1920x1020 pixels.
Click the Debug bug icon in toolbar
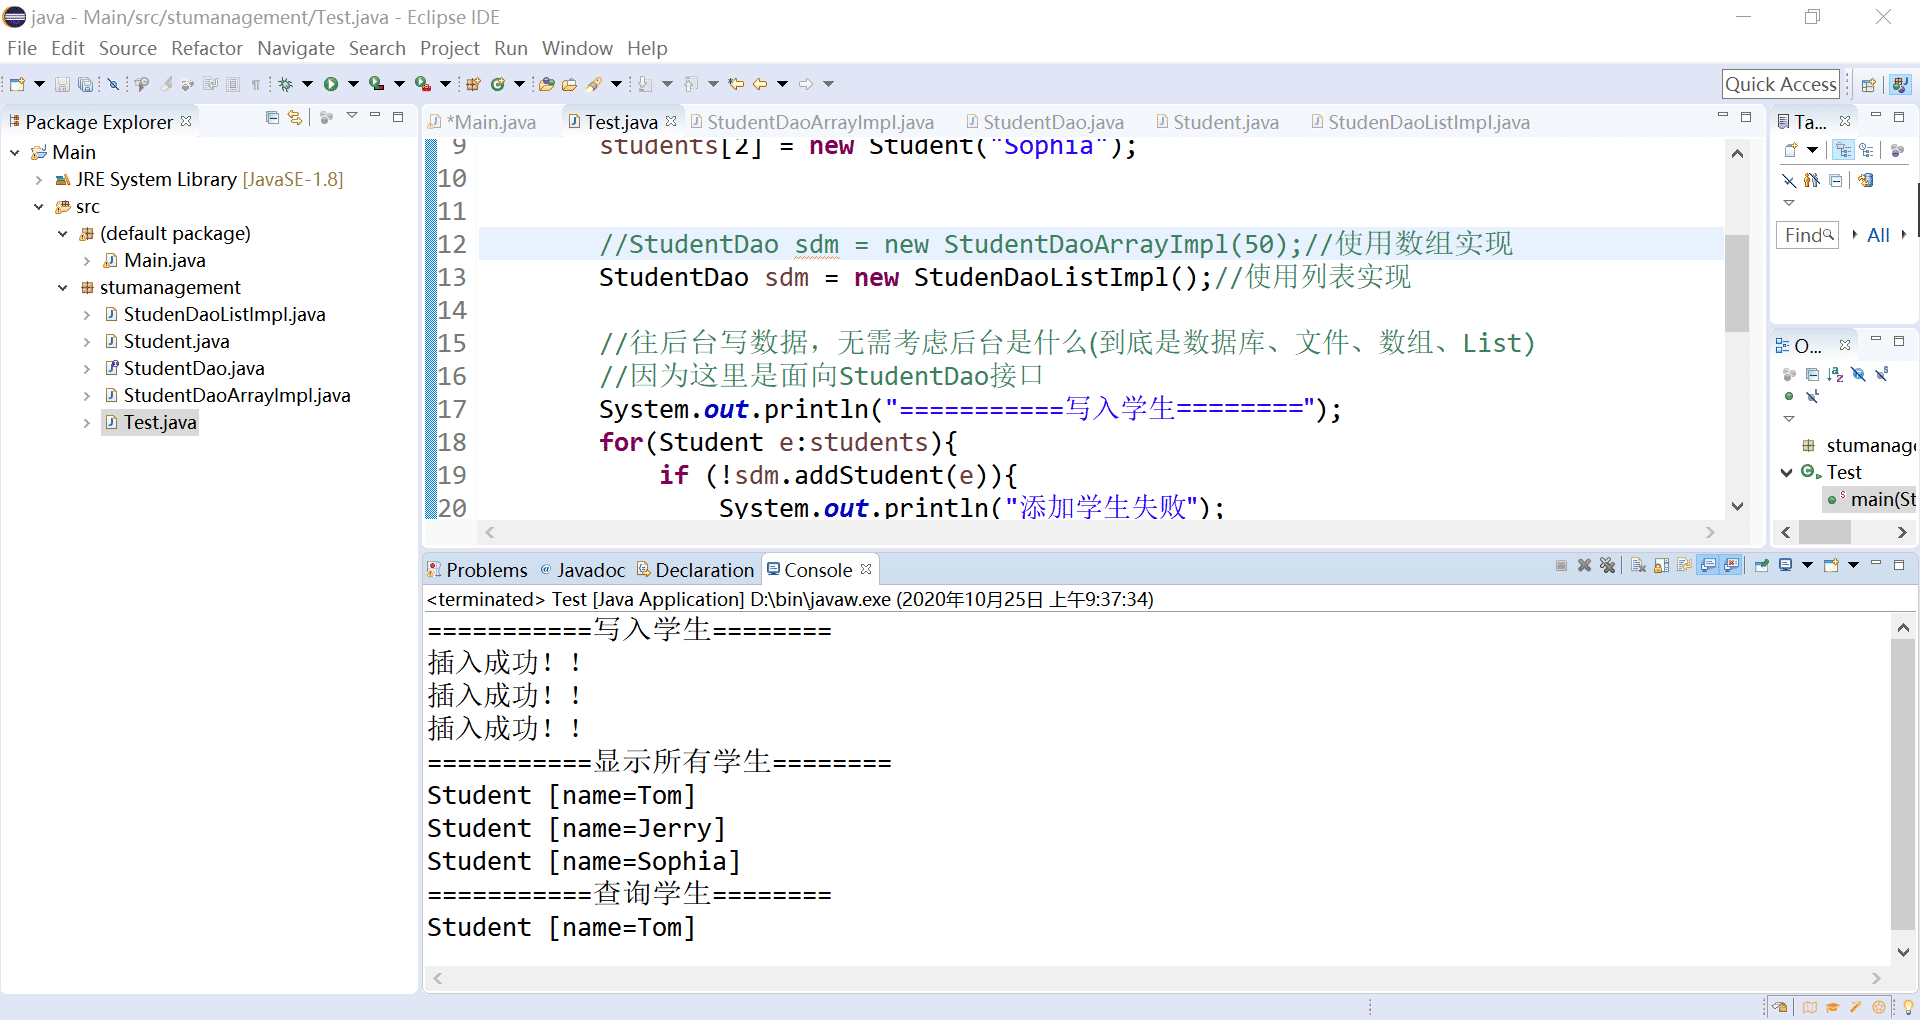pos(286,84)
